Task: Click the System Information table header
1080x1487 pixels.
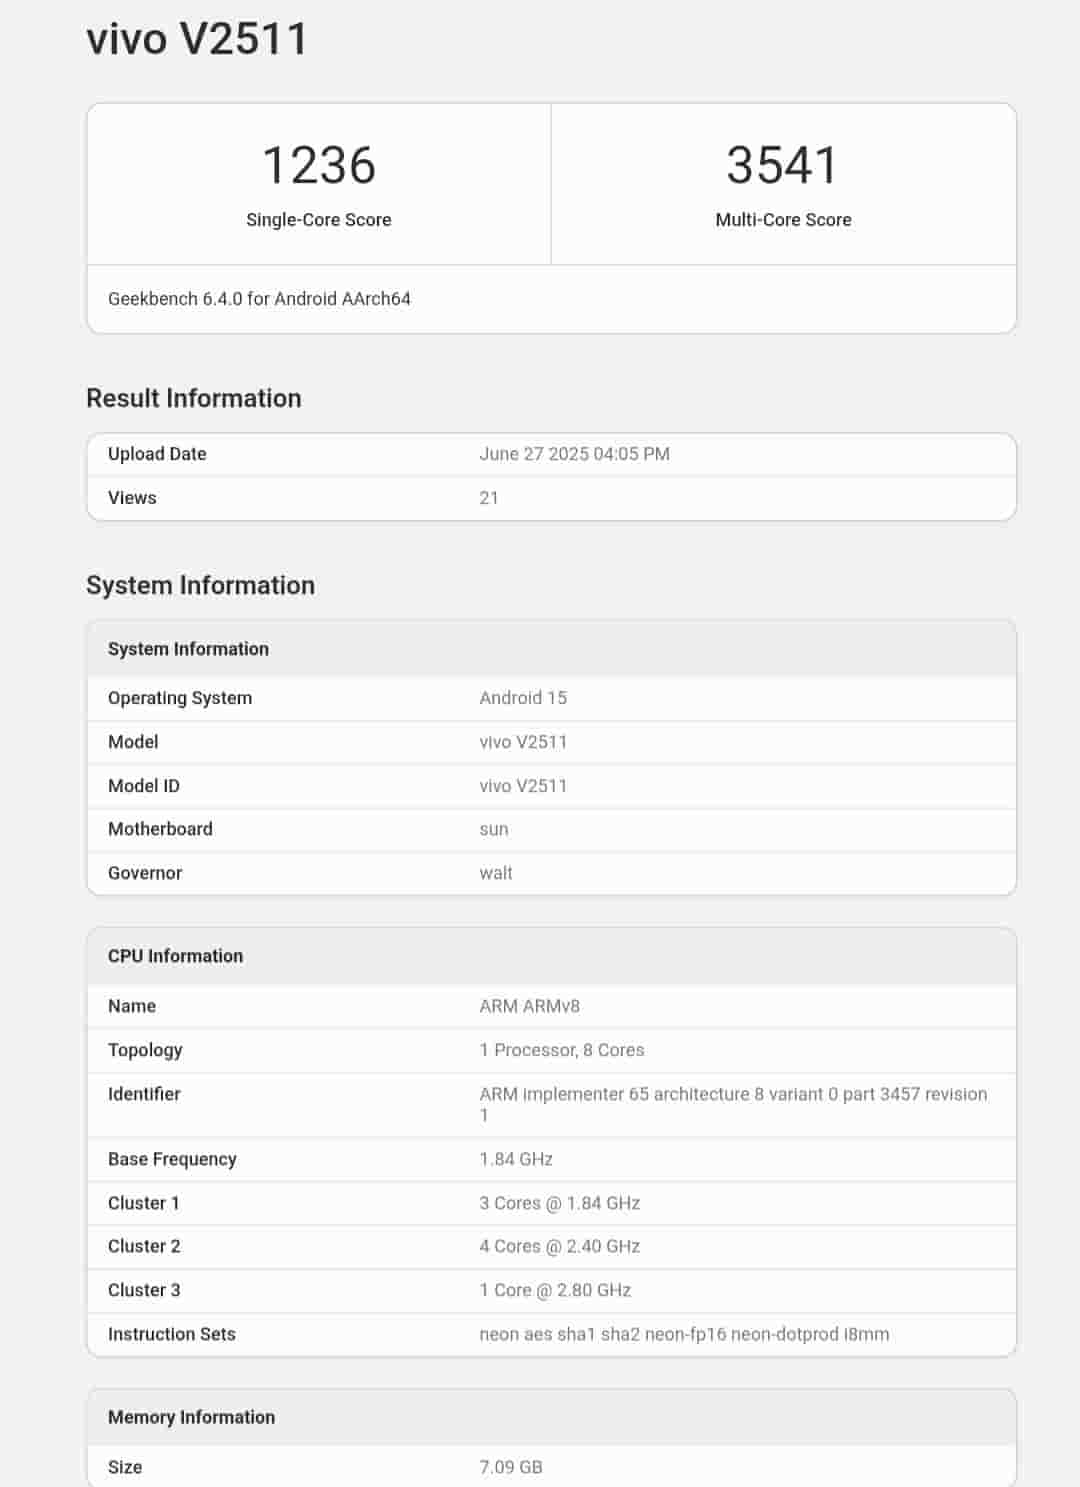Action: [188, 649]
